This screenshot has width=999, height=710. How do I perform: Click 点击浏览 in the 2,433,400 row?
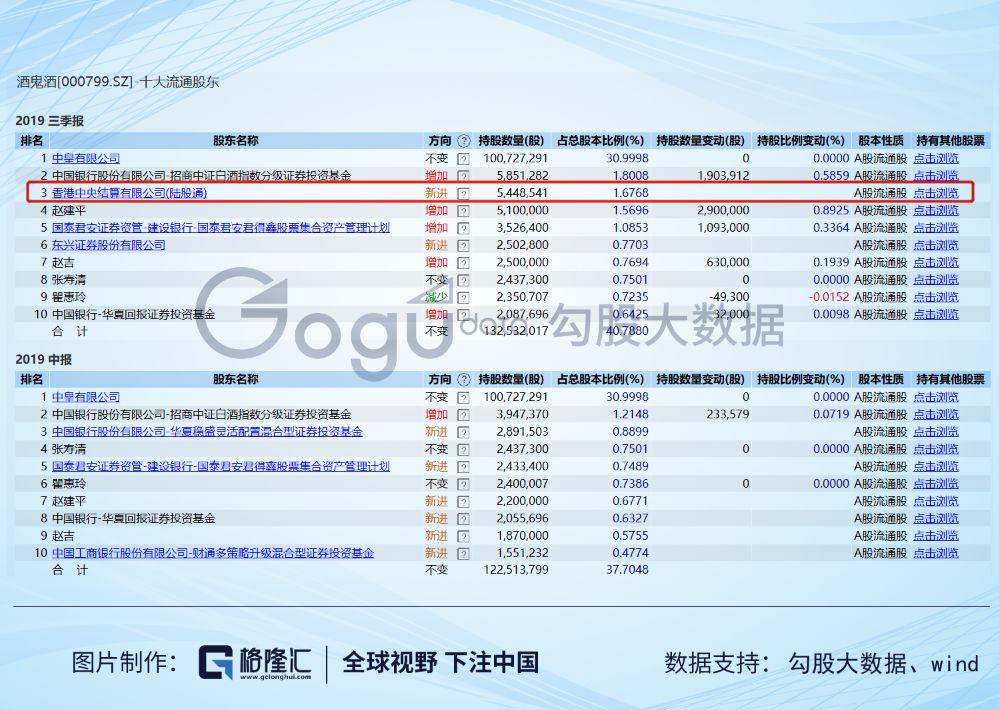pos(936,467)
